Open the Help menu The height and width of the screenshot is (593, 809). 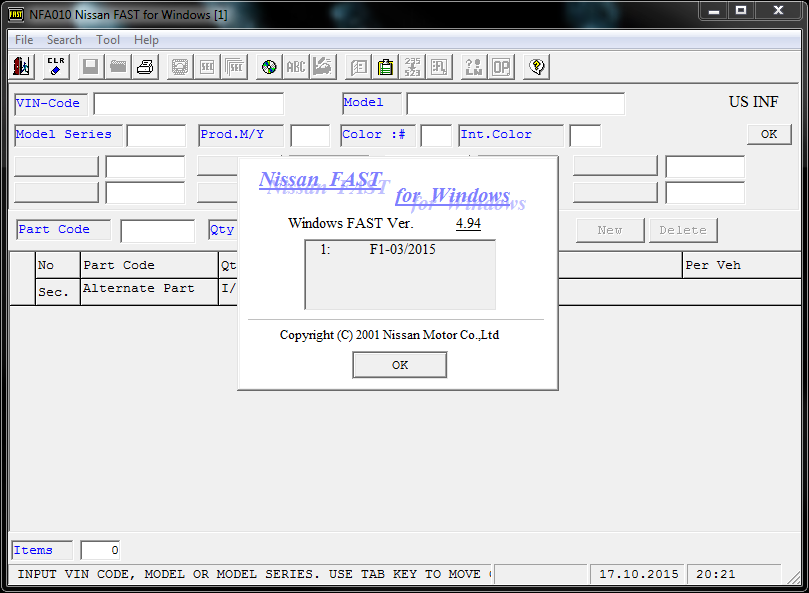pos(147,40)
